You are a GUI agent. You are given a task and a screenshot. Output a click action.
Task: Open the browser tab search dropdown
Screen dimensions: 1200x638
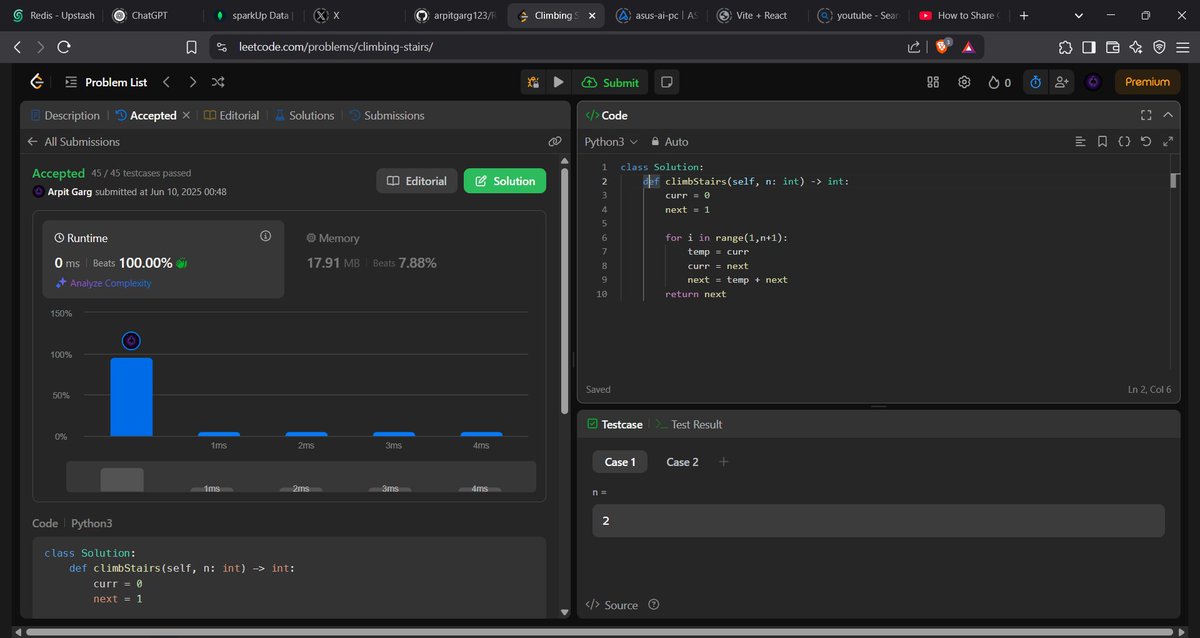(1079, 15)
